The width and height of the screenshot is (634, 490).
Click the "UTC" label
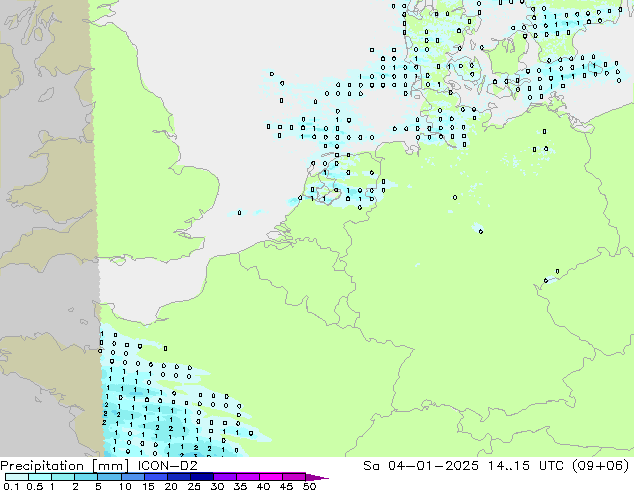pyautogui.click(x=552, y=465)
